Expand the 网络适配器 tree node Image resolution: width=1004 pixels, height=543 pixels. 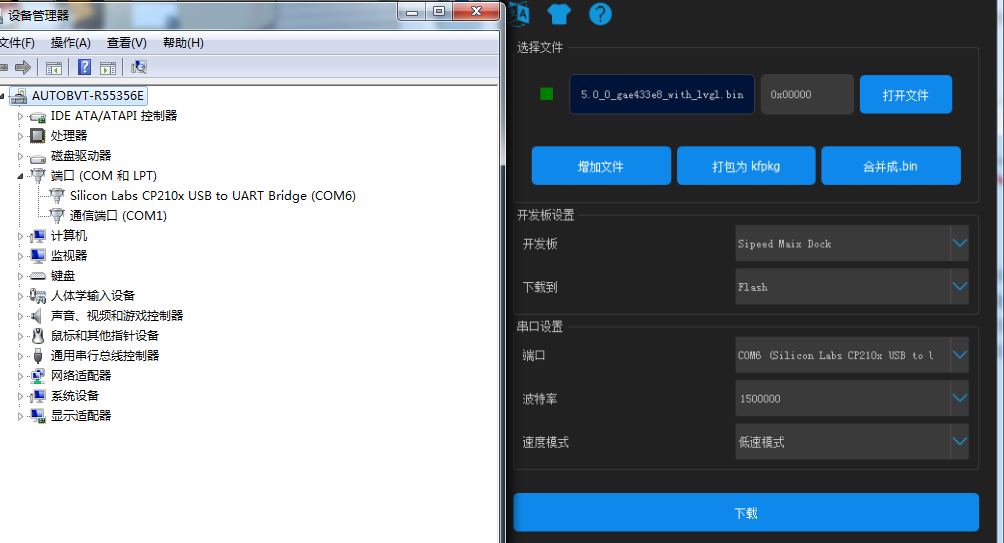pos(20,377)
